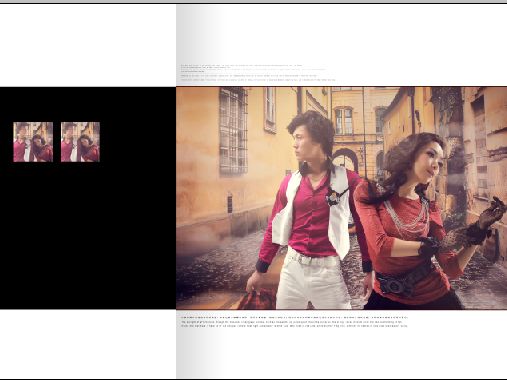This screenshot has width=507, height=380.
Task: Select the first small couple thumbnail
Action: point(33,142)
